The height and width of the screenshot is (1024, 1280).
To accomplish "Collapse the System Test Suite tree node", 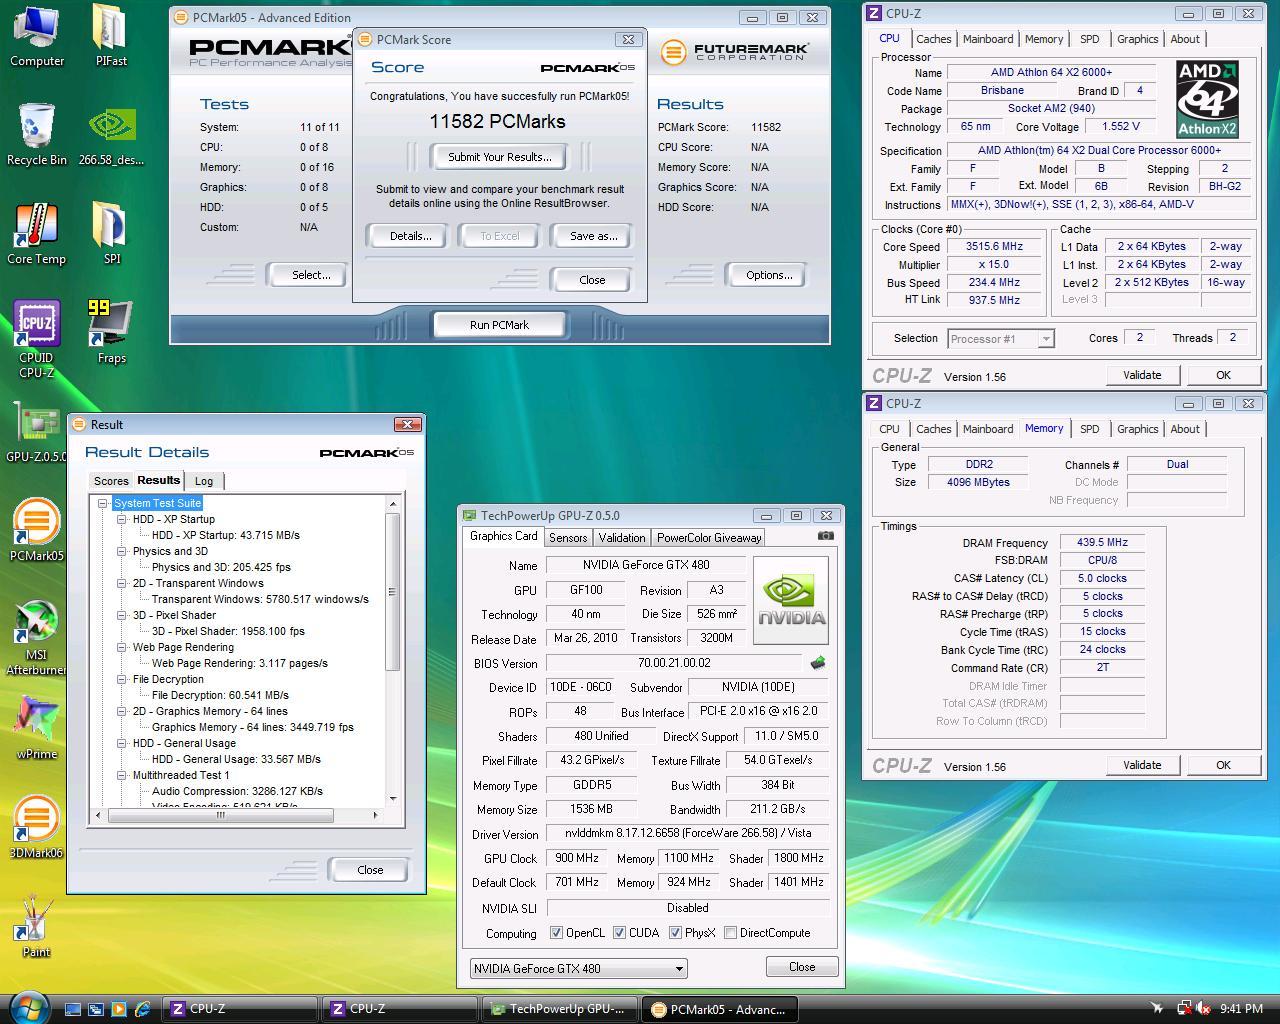I will 102,503.
